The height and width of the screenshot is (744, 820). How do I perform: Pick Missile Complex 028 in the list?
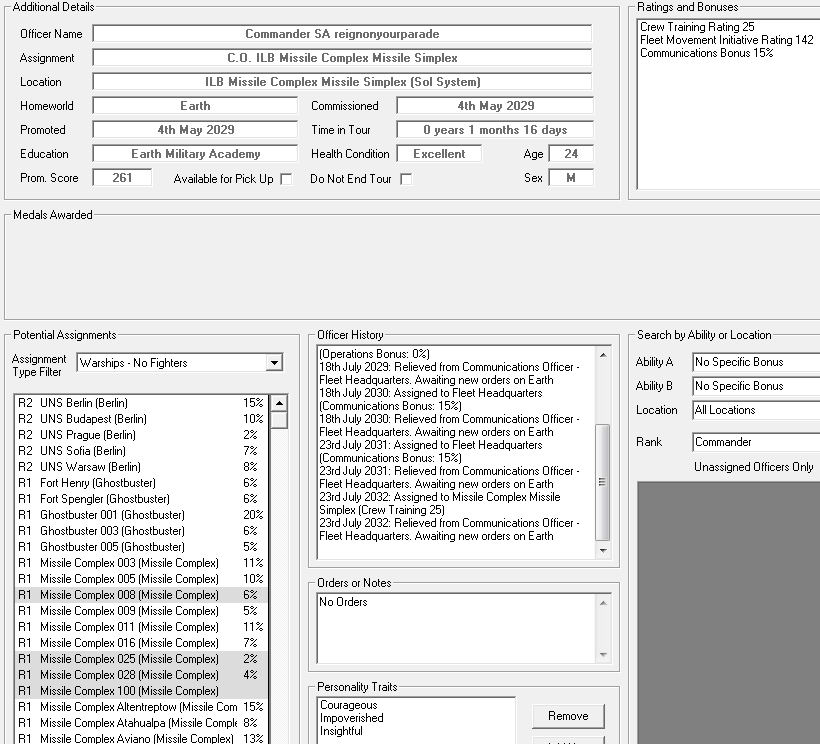click(x=141, y=675)
